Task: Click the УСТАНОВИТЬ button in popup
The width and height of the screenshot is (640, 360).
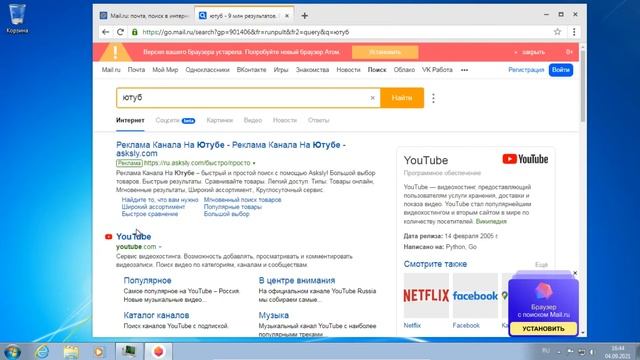Action: click(x=543, y=329)
